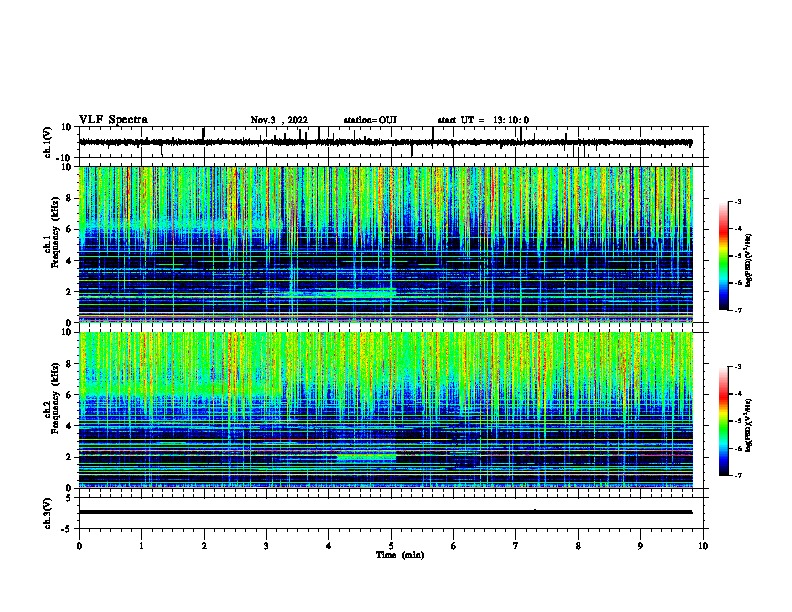The image size is (792, 612).
Task: Click the "-3" tick on ch.2 colorbar
Action: (737, 367)
